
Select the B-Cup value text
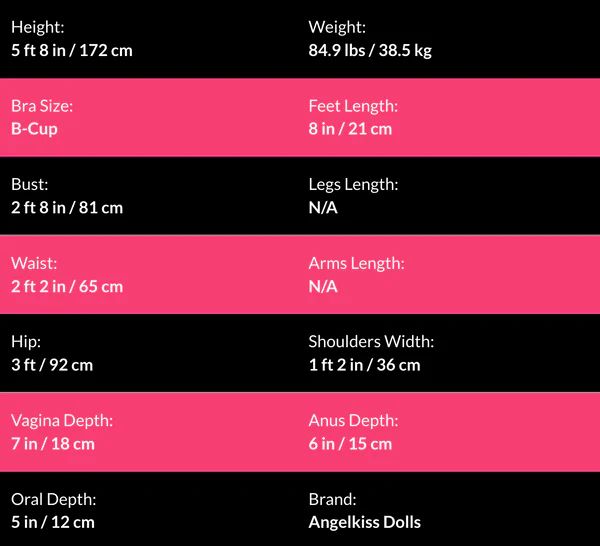click(x=34, y=129)
